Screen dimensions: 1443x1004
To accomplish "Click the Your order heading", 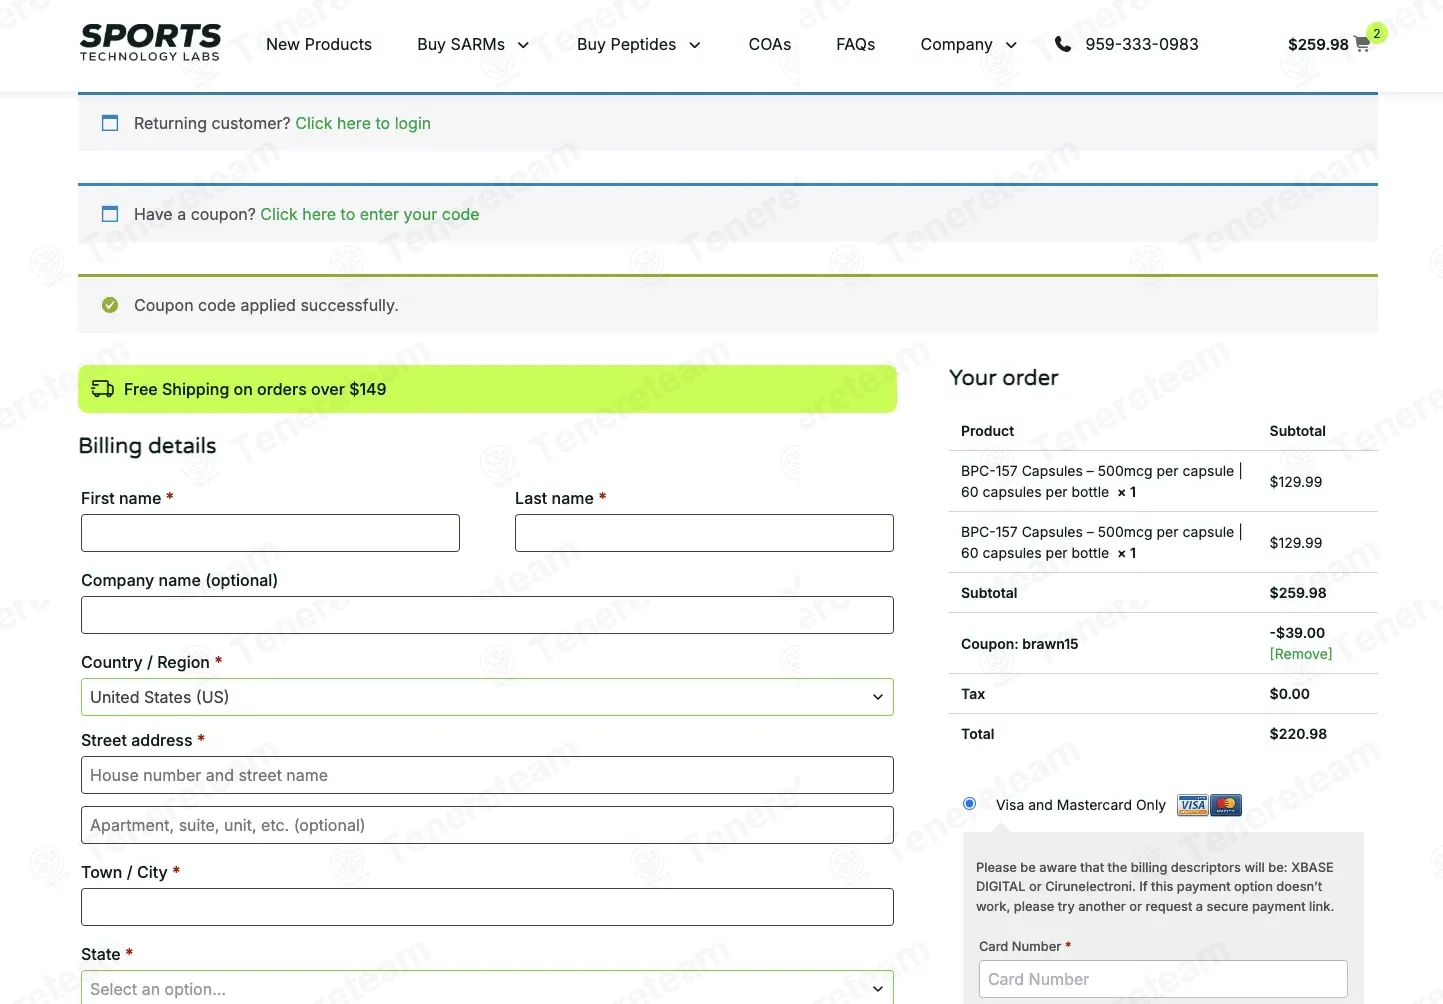I will pos(1003,378).
